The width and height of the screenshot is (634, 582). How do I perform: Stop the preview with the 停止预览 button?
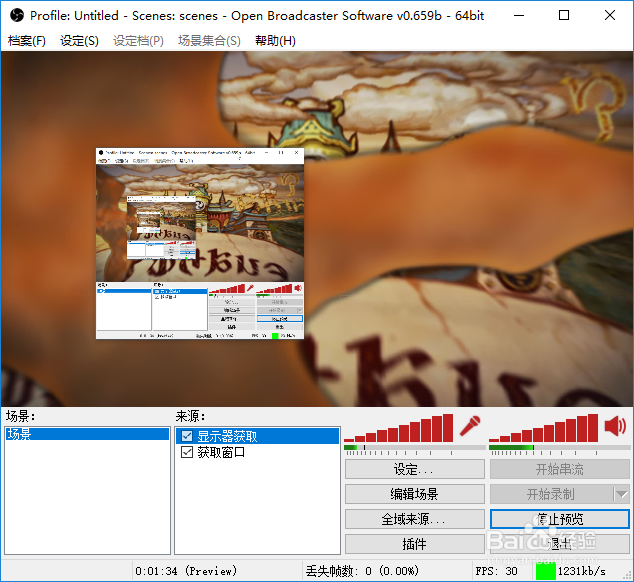pyautogui.click(x=560, y=519)
